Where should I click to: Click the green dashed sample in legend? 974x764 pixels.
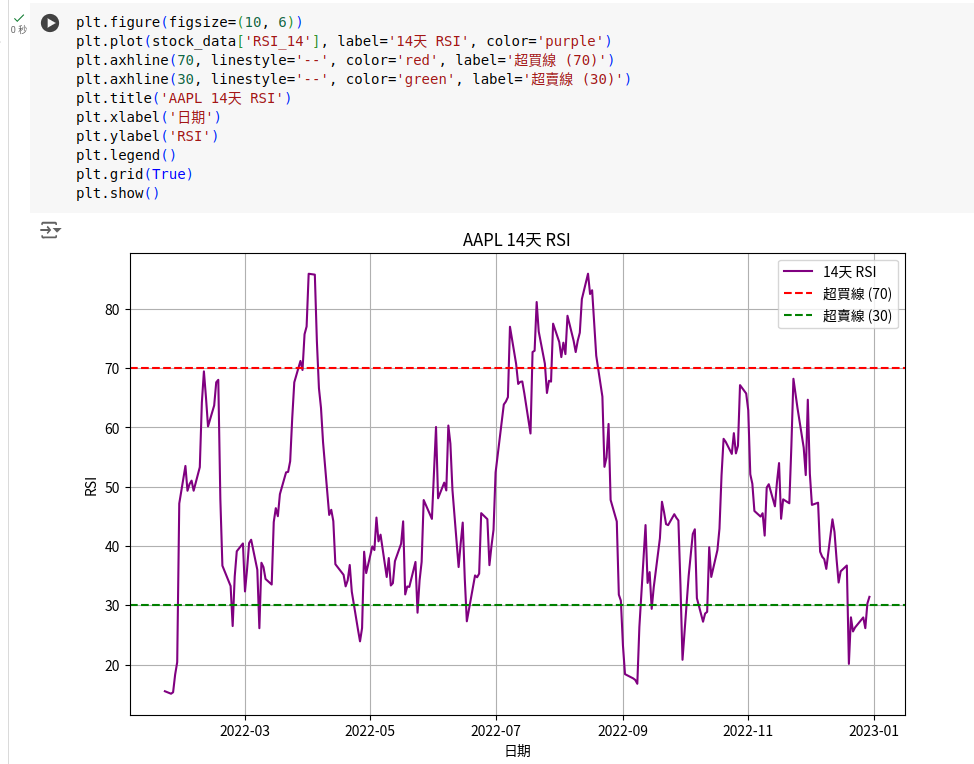pos(798,315)
